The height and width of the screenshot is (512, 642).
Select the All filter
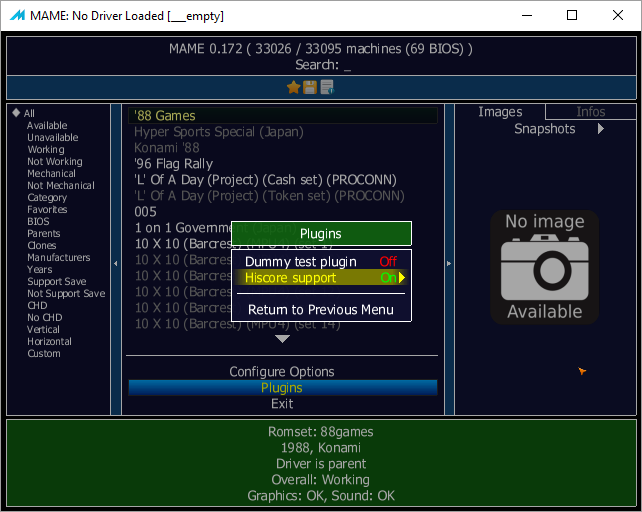(x=29, y=113)
